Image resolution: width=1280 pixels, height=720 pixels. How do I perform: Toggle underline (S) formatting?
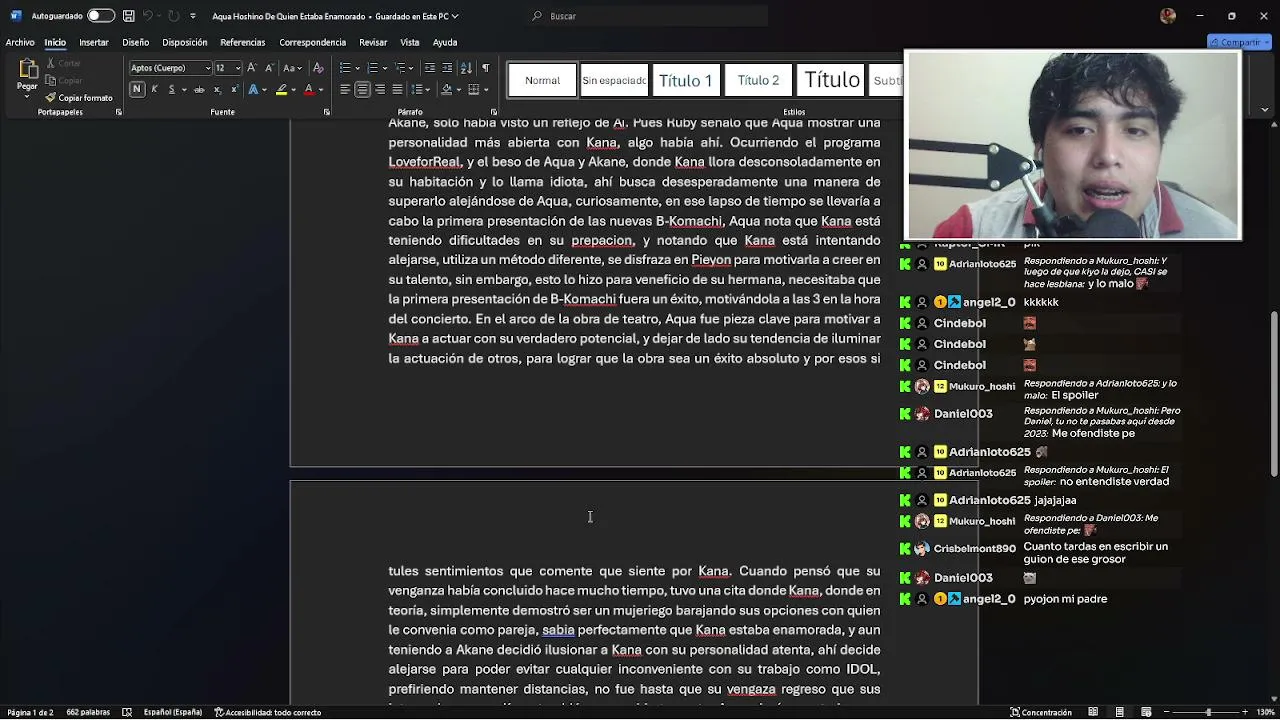(171, 90)
